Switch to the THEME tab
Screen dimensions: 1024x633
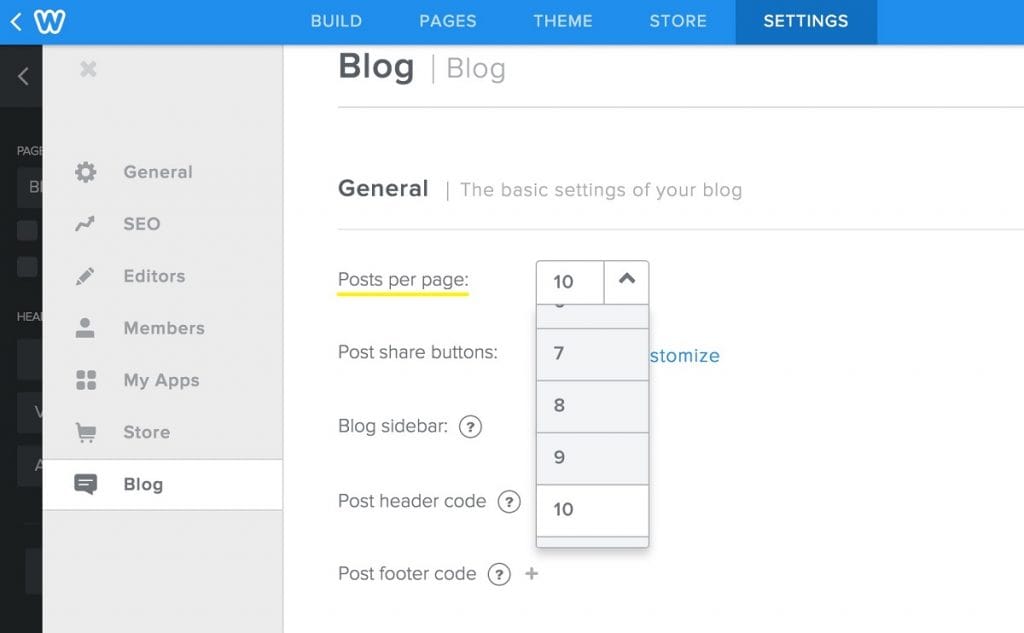coord(563,22)
